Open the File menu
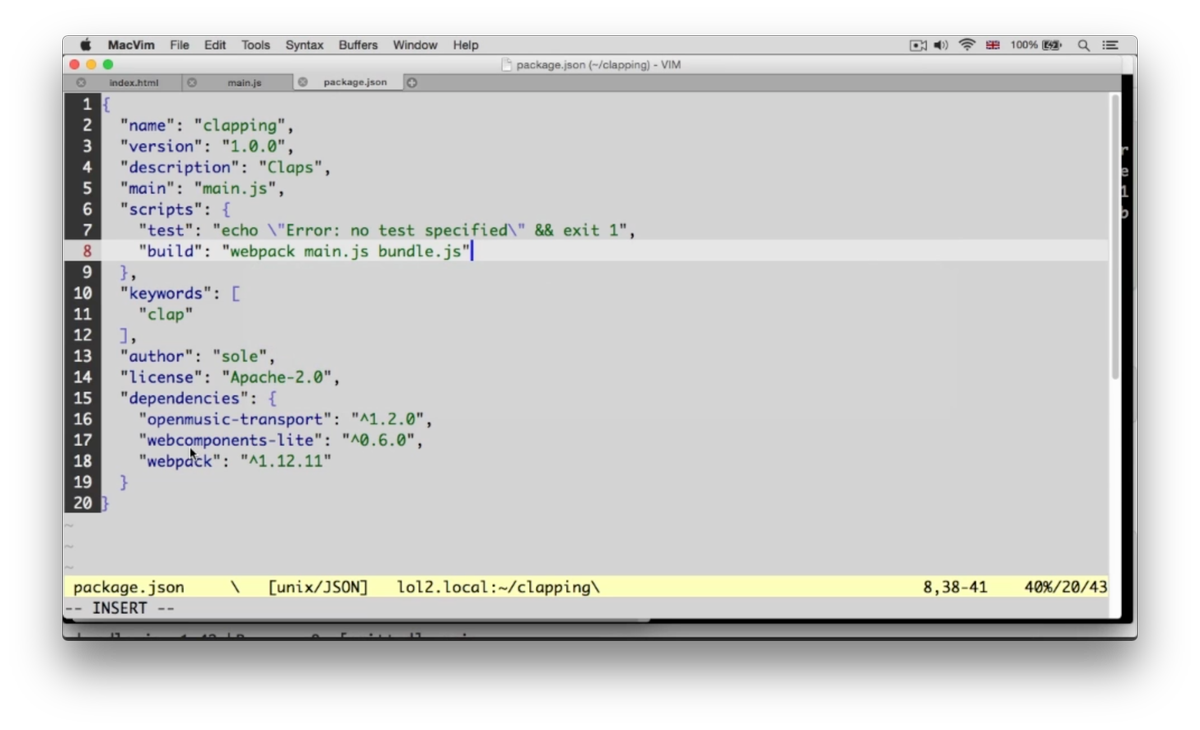The width and height of the screenshot is (1200, 730). pyautogui.click(x=179, y=45)
